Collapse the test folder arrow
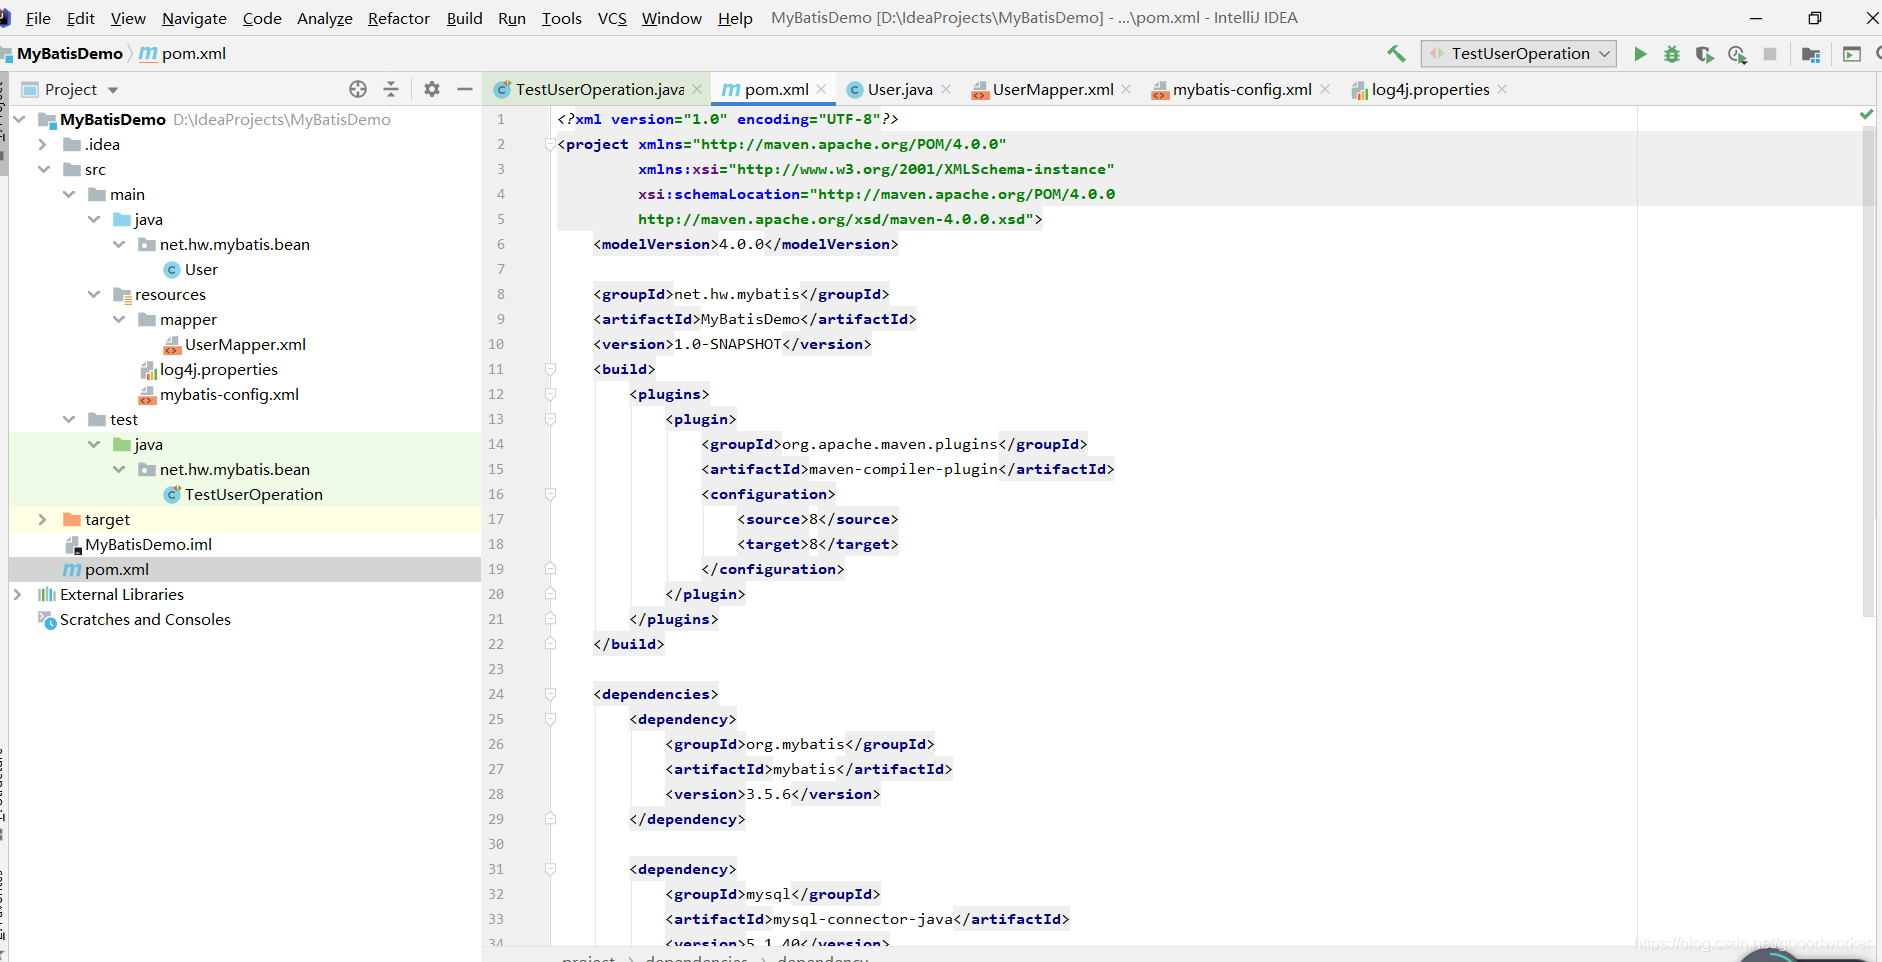 click(69, 419)
